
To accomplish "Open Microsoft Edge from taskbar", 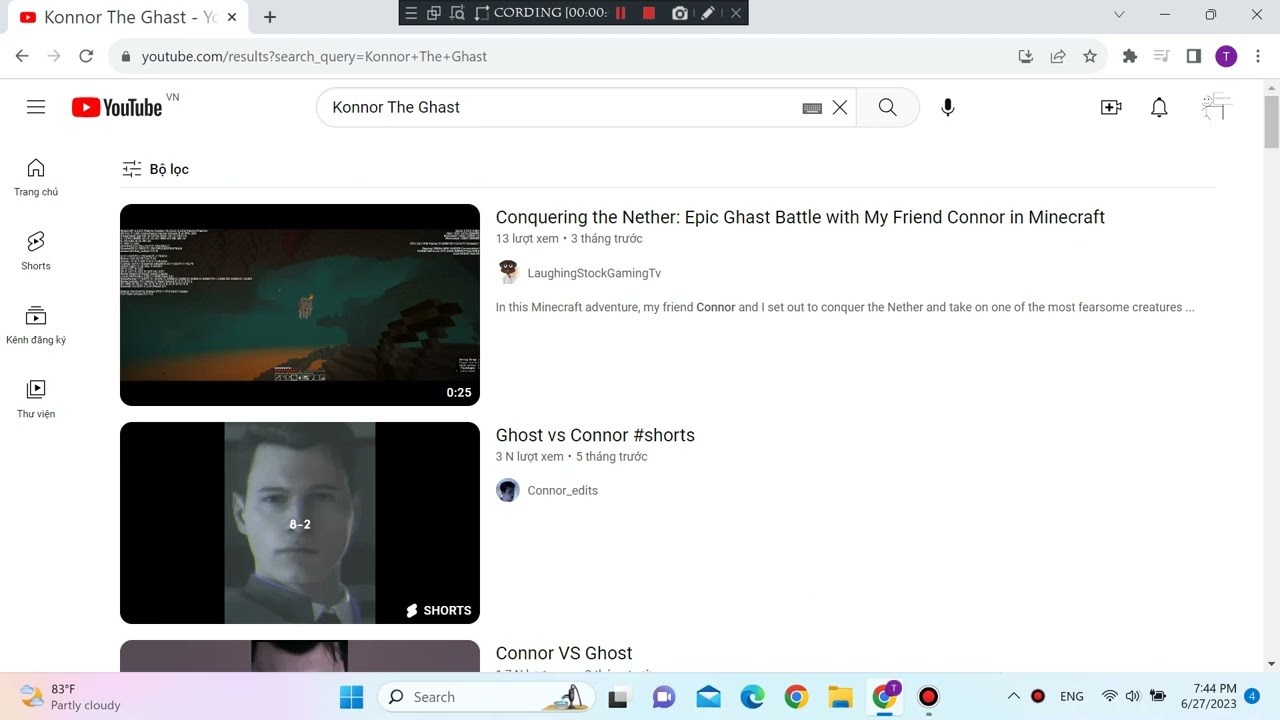I will (752, 697).
